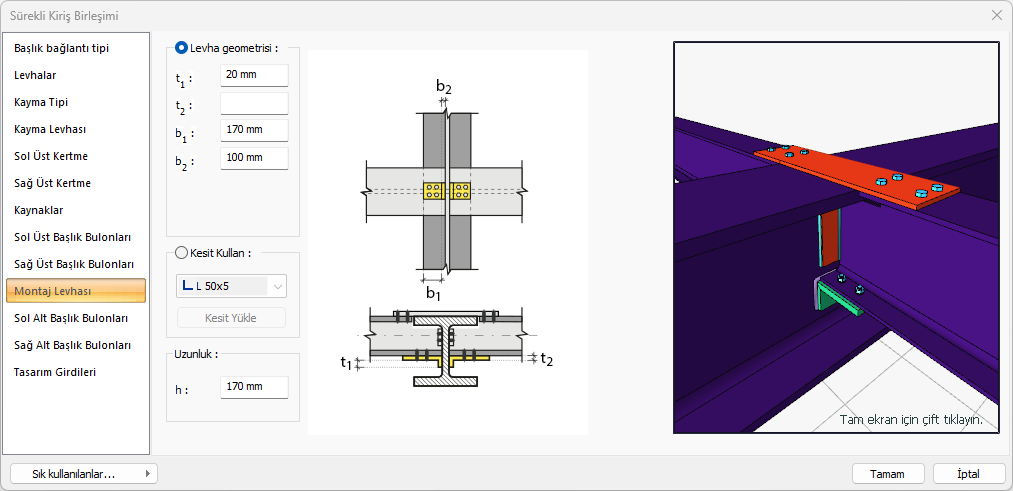Screen dimensions: 1013x491
Task: Open Sol Alt Başlık Bulonları page
Action: point(76,319)
